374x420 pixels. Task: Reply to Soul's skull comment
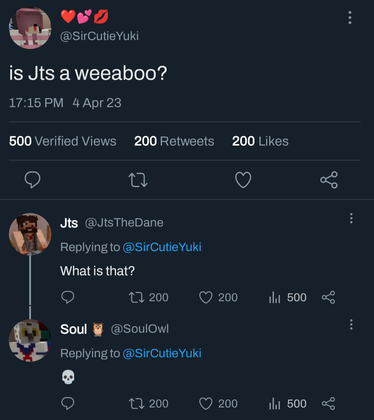point(68,403)
